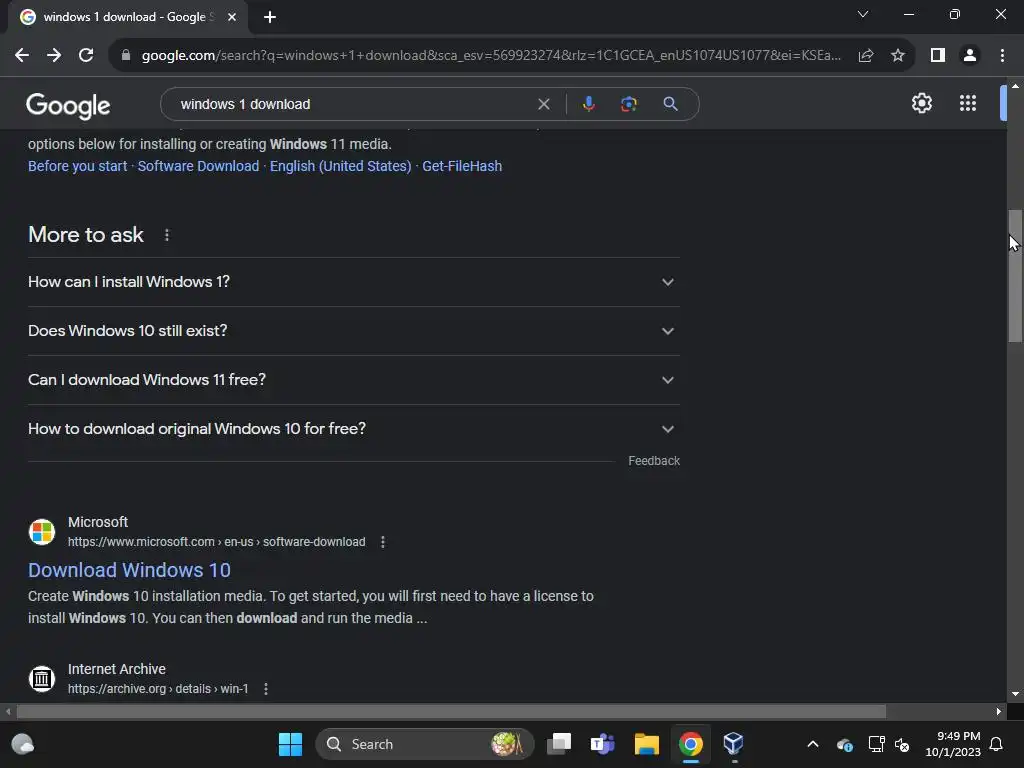Open Google apps grid
The width and height of the screenshot is (1024, 768).
(968, 103)
